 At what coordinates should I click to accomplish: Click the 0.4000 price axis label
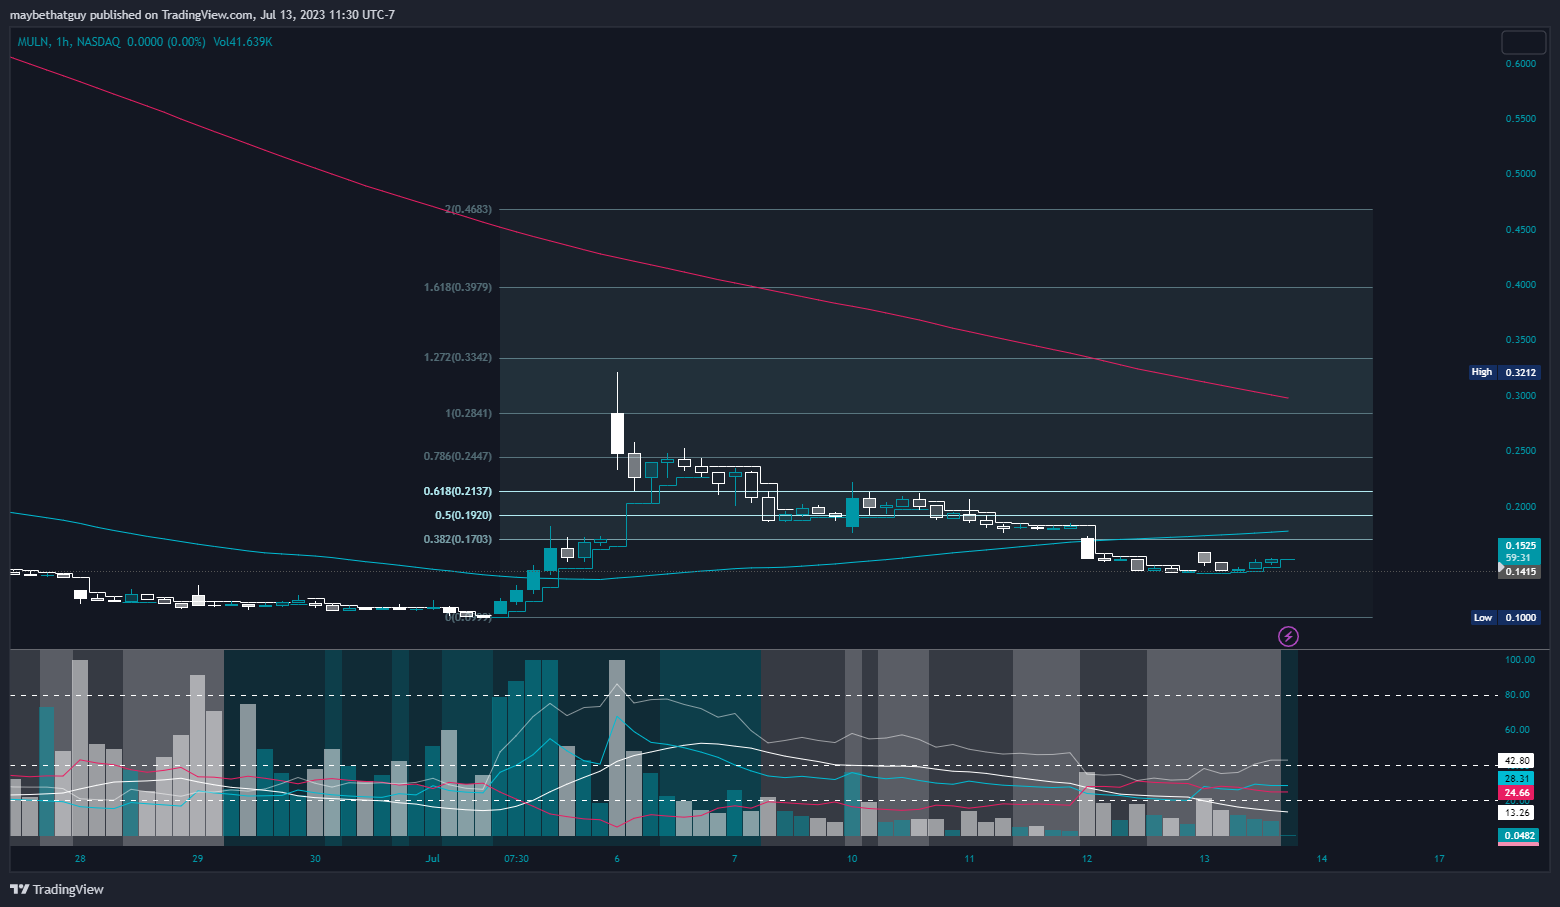(1520, 284)
